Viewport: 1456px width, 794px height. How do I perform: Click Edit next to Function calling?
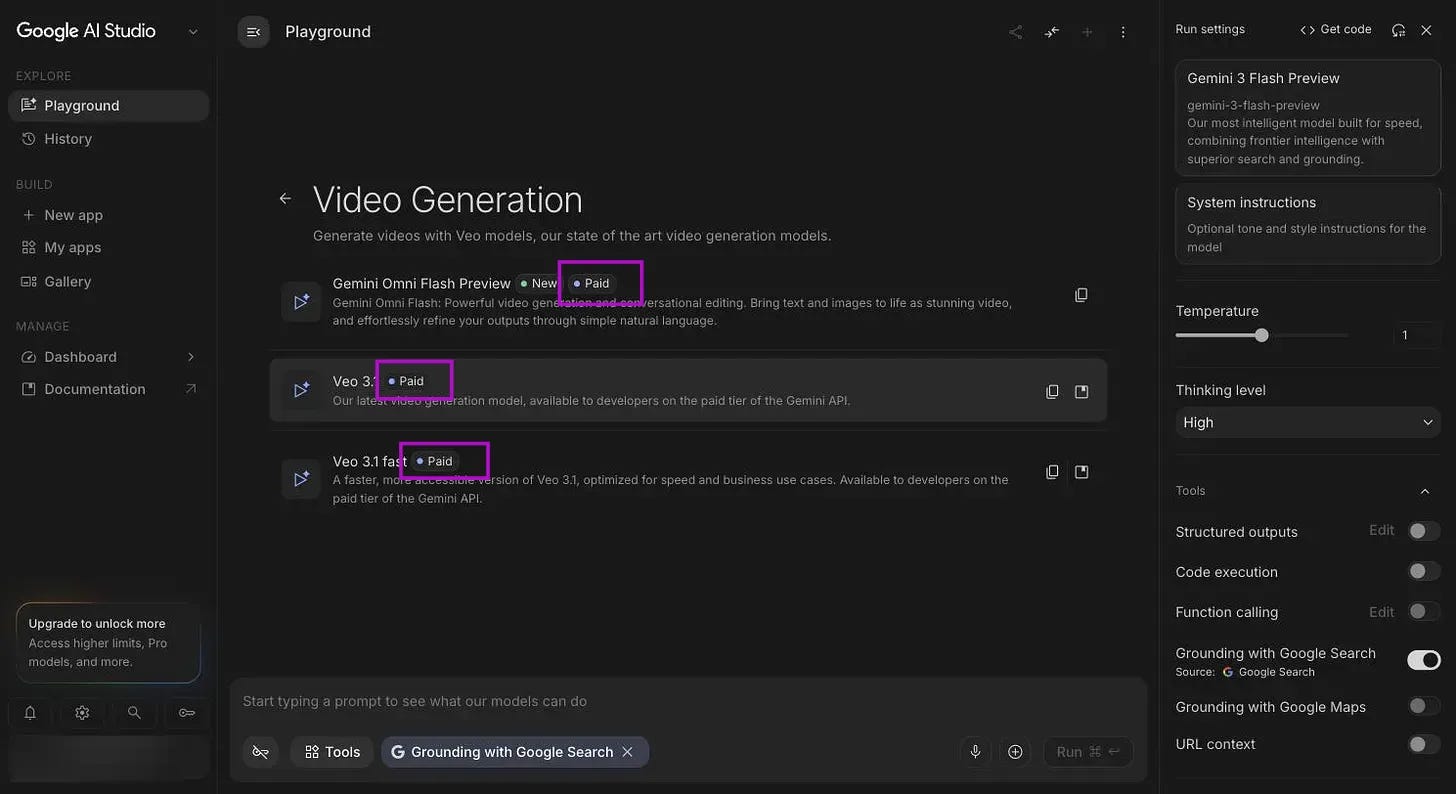[x=1381, y=611]
